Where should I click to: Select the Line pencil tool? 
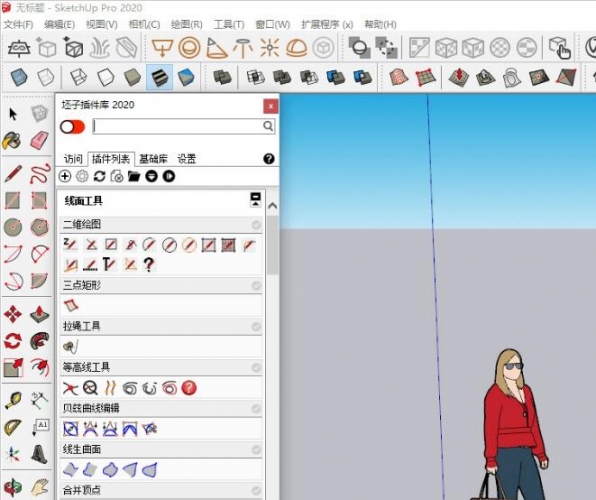click(x=13, y=174)
